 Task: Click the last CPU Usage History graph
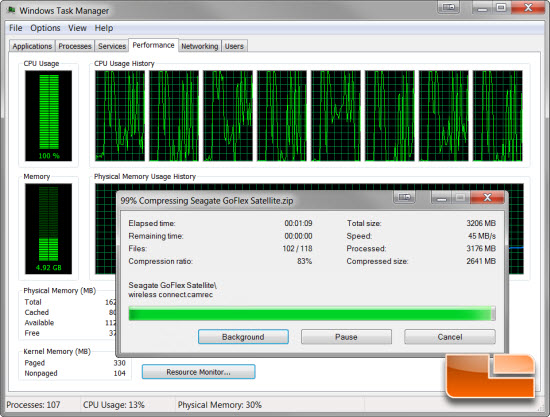point(497,116)
